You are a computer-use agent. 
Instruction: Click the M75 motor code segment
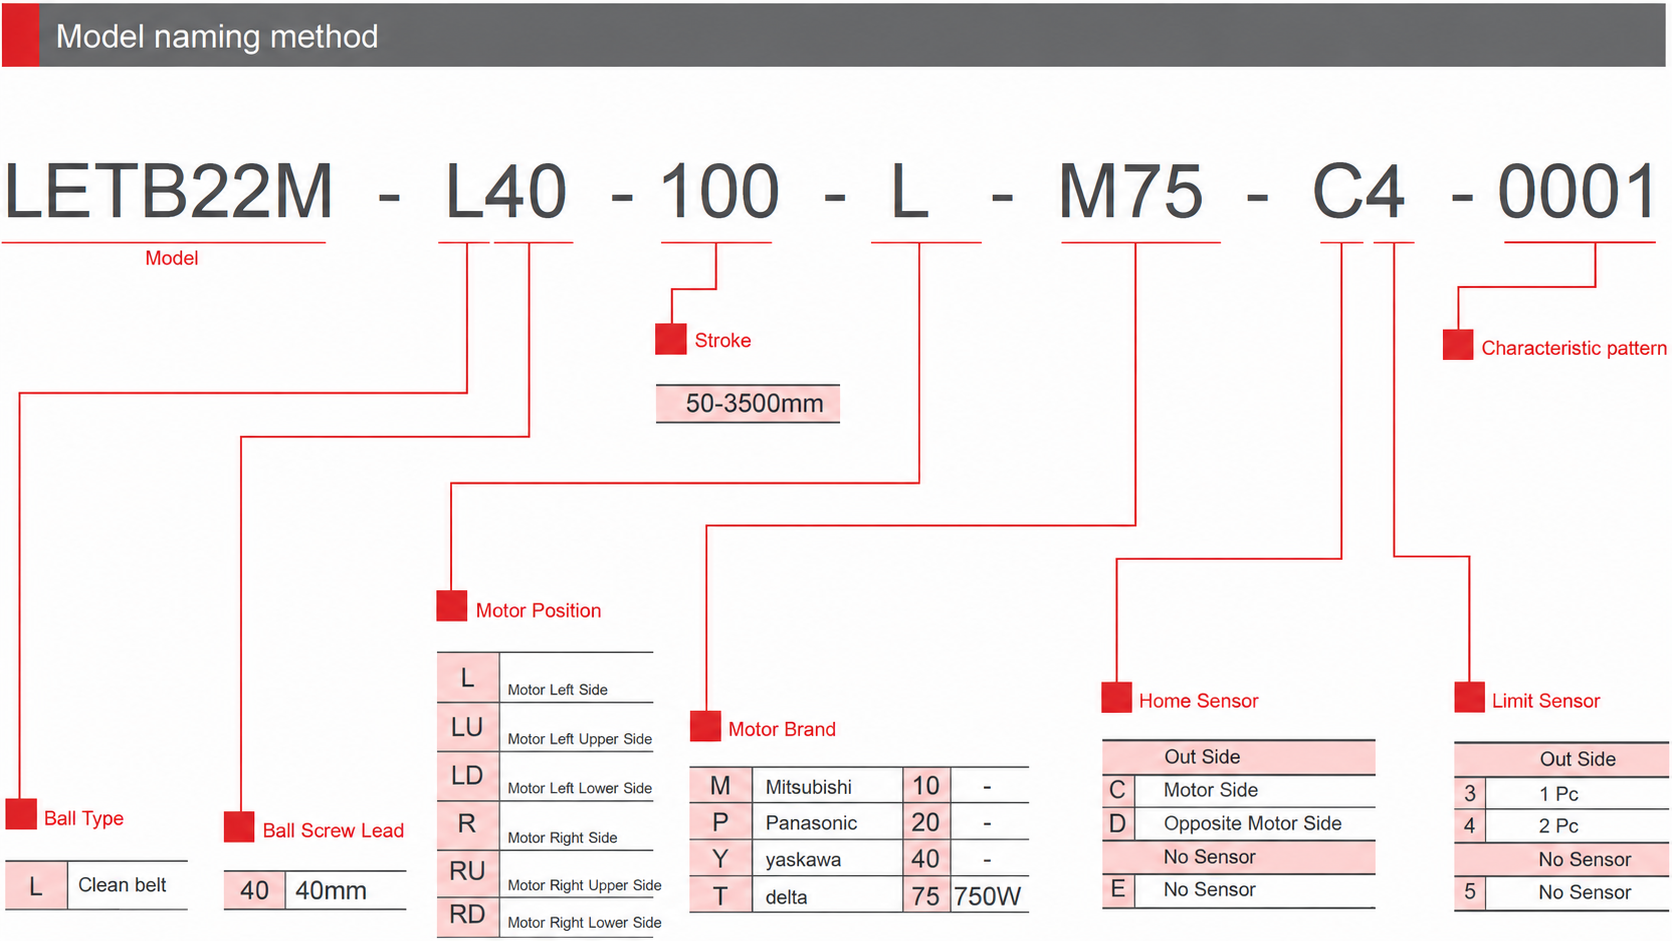[1131, 191]
